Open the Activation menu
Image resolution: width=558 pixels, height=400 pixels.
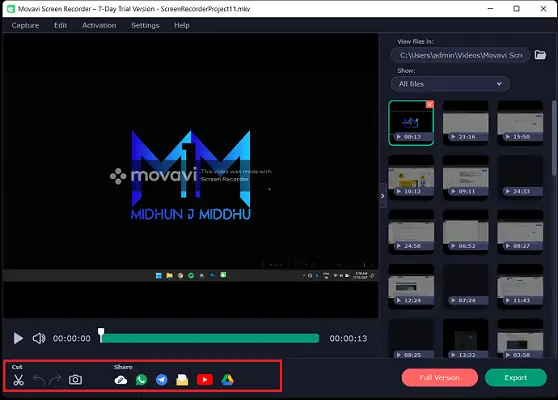(99, 25)
